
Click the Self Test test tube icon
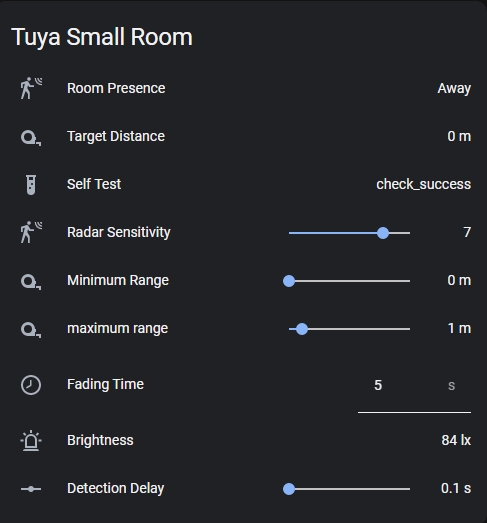tap(31, 185)
